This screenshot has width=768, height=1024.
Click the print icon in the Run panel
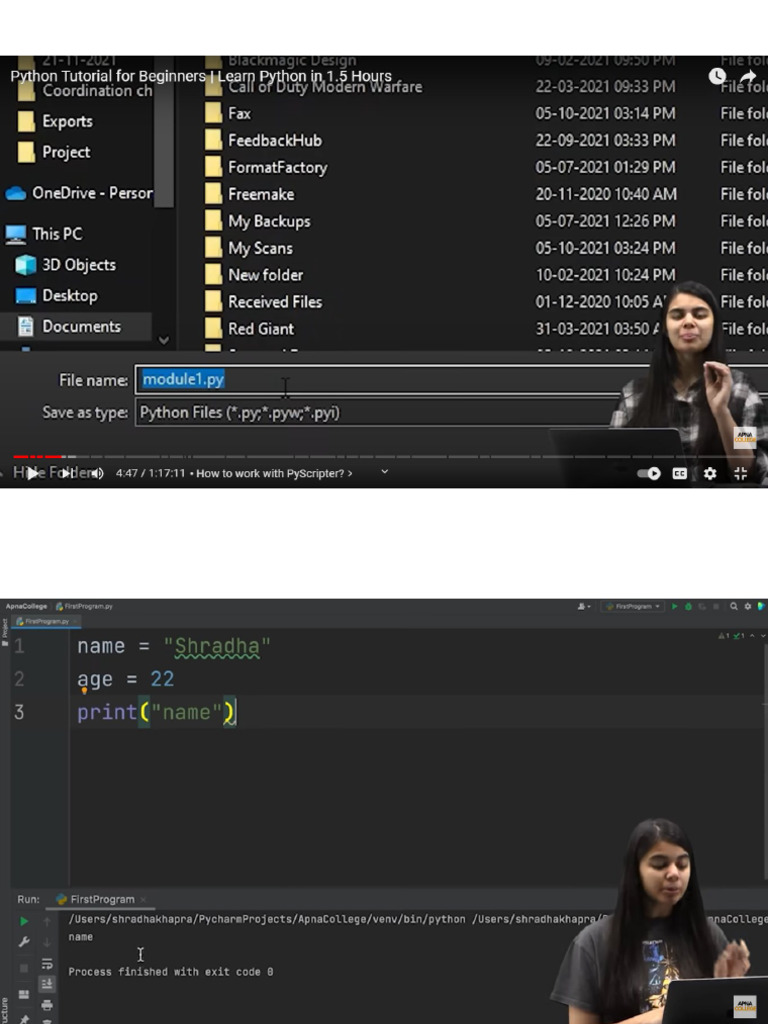pyautogui.click(x=46, y=1005)
